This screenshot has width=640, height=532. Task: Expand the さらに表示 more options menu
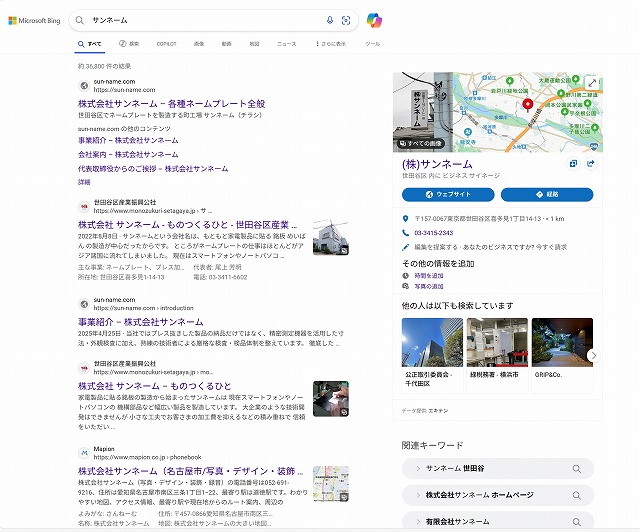pos(331,44)
